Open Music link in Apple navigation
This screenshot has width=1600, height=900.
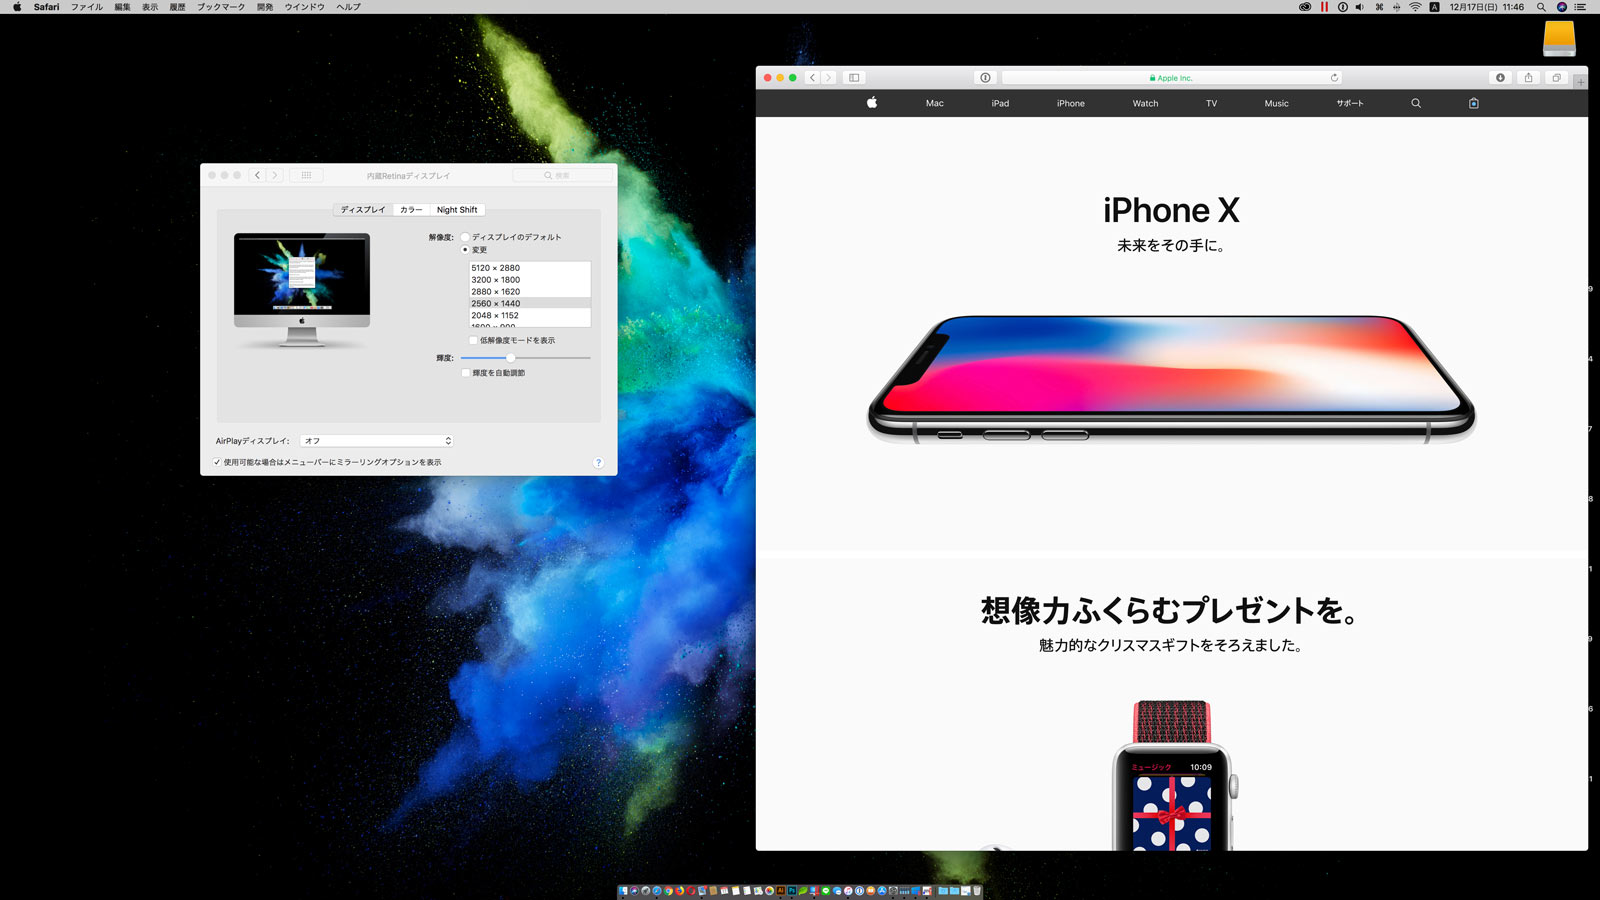[1276, 103]
